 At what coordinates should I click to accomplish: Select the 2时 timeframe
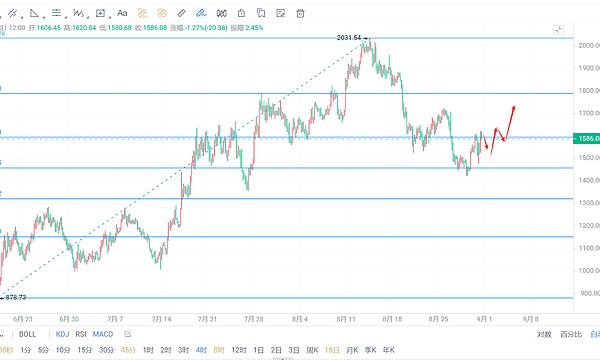166,350
